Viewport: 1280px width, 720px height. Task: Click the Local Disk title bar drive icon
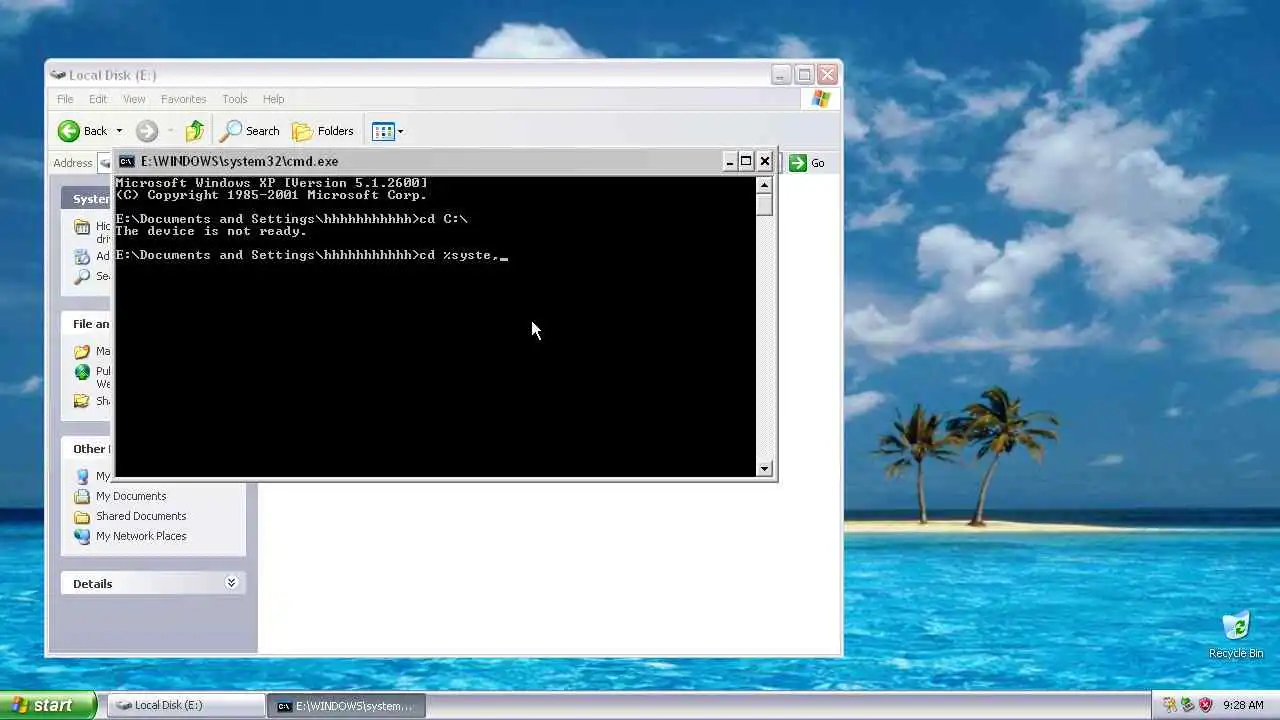coord(58,75)
